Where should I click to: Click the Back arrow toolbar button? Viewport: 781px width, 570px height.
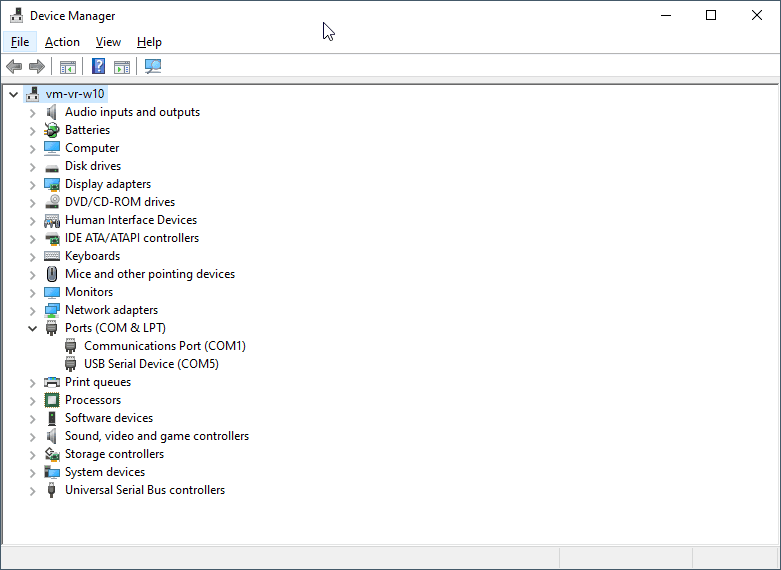pos(14,67)
